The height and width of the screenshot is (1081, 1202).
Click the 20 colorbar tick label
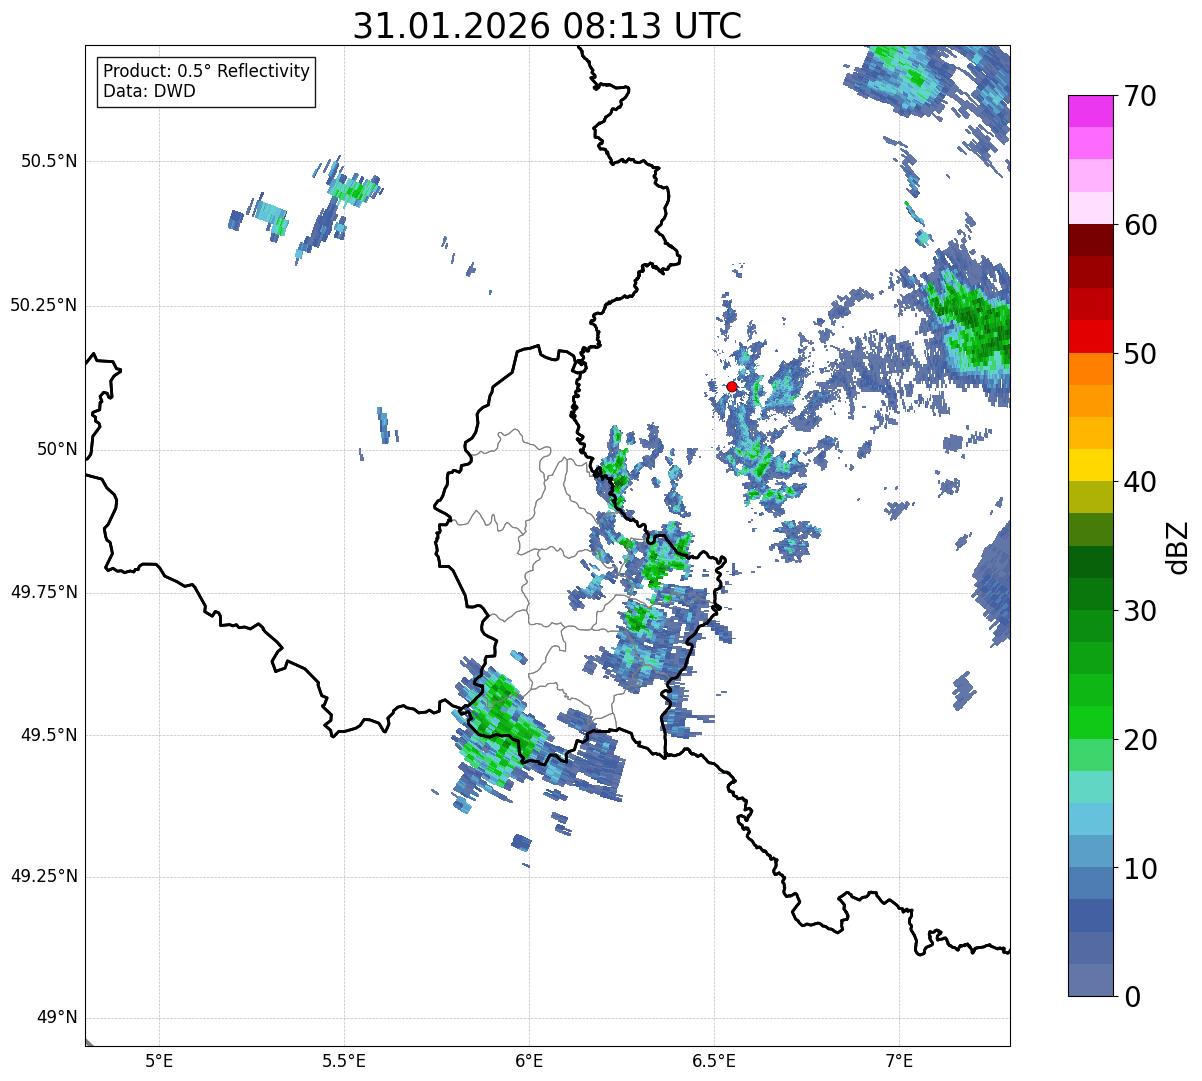pos(1140,740)
